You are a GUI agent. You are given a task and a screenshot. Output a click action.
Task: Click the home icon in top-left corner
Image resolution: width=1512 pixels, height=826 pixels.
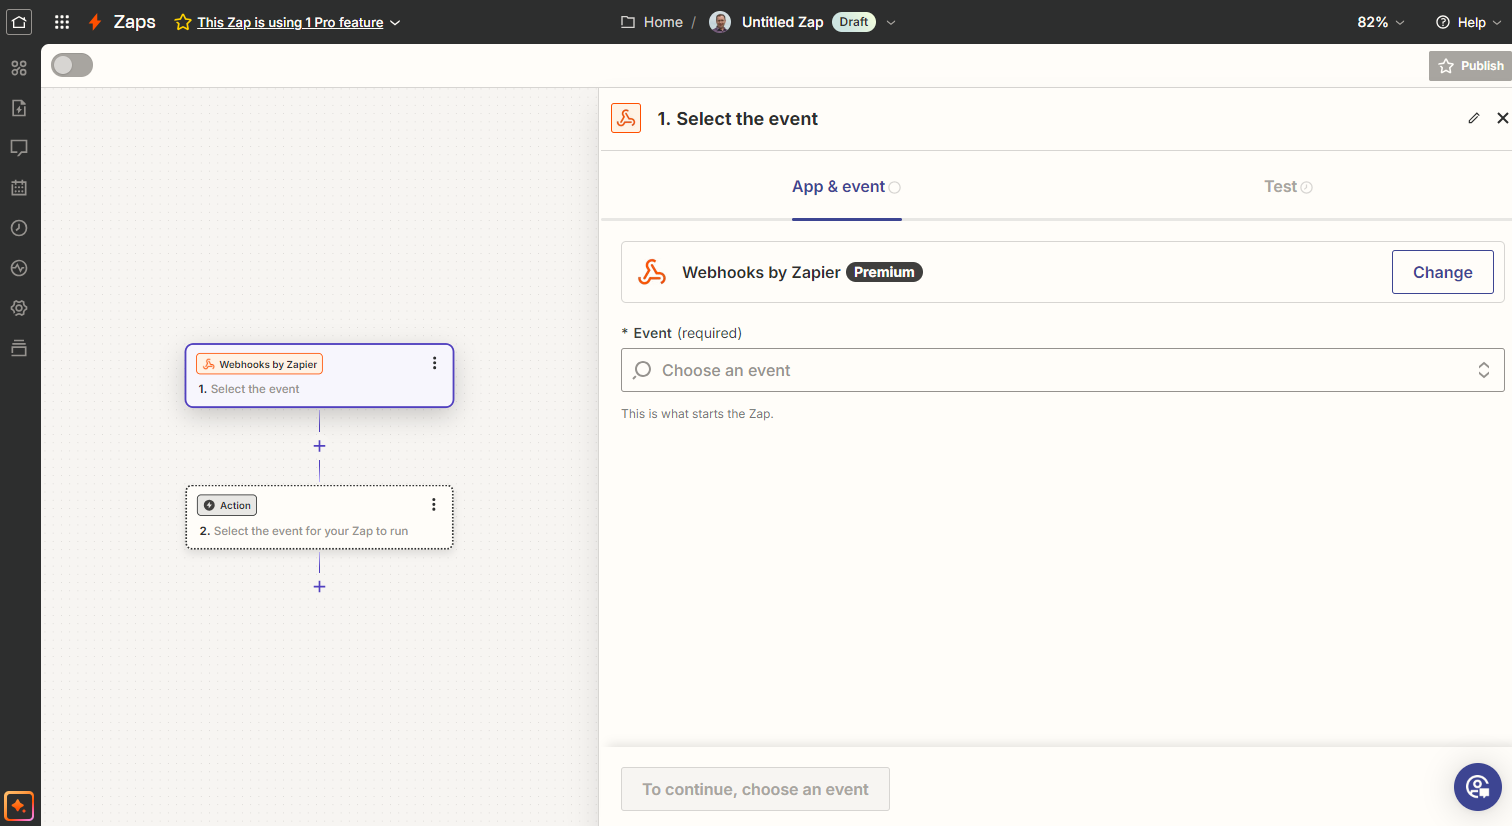pyautogui.click(x=19, y=22)
